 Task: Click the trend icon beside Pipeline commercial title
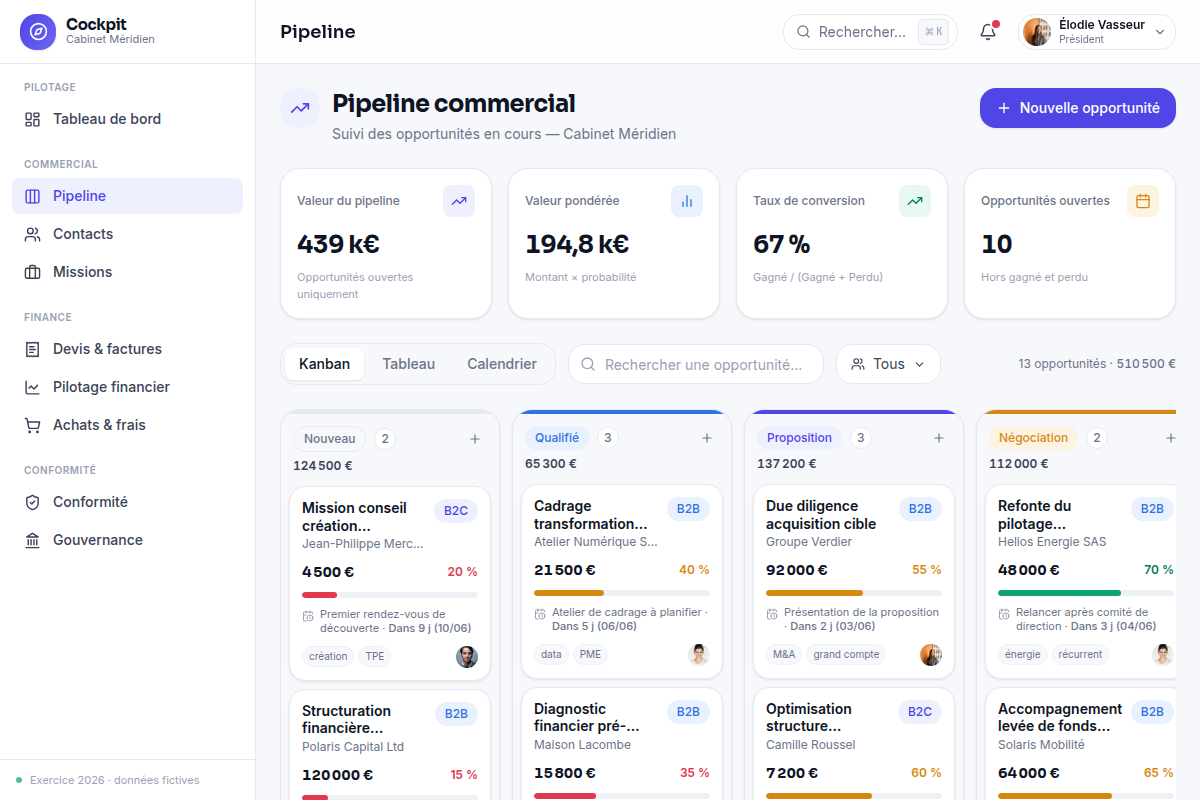click(x=300, y=108)
